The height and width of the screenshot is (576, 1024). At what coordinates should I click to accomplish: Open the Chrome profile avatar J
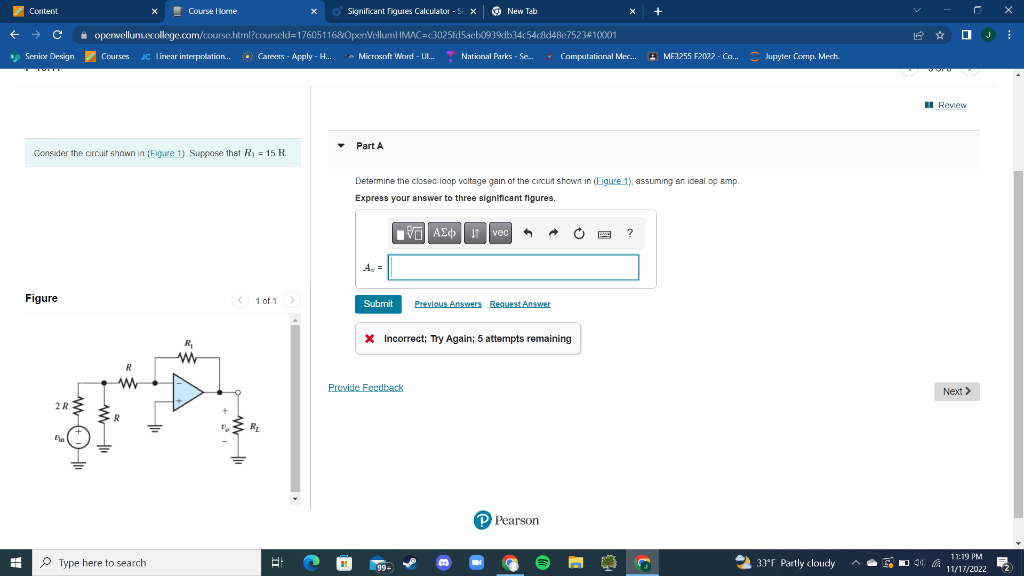point(988,35)
